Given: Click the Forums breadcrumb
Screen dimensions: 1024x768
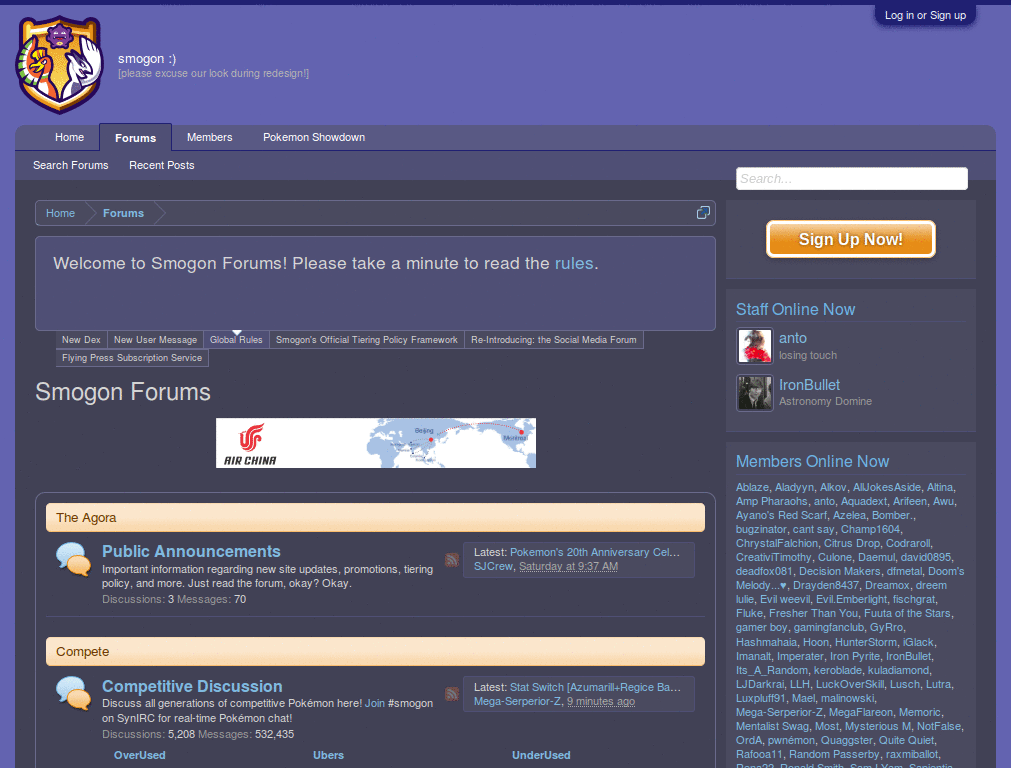Looking at the screenshot, I should click(123, 213).
